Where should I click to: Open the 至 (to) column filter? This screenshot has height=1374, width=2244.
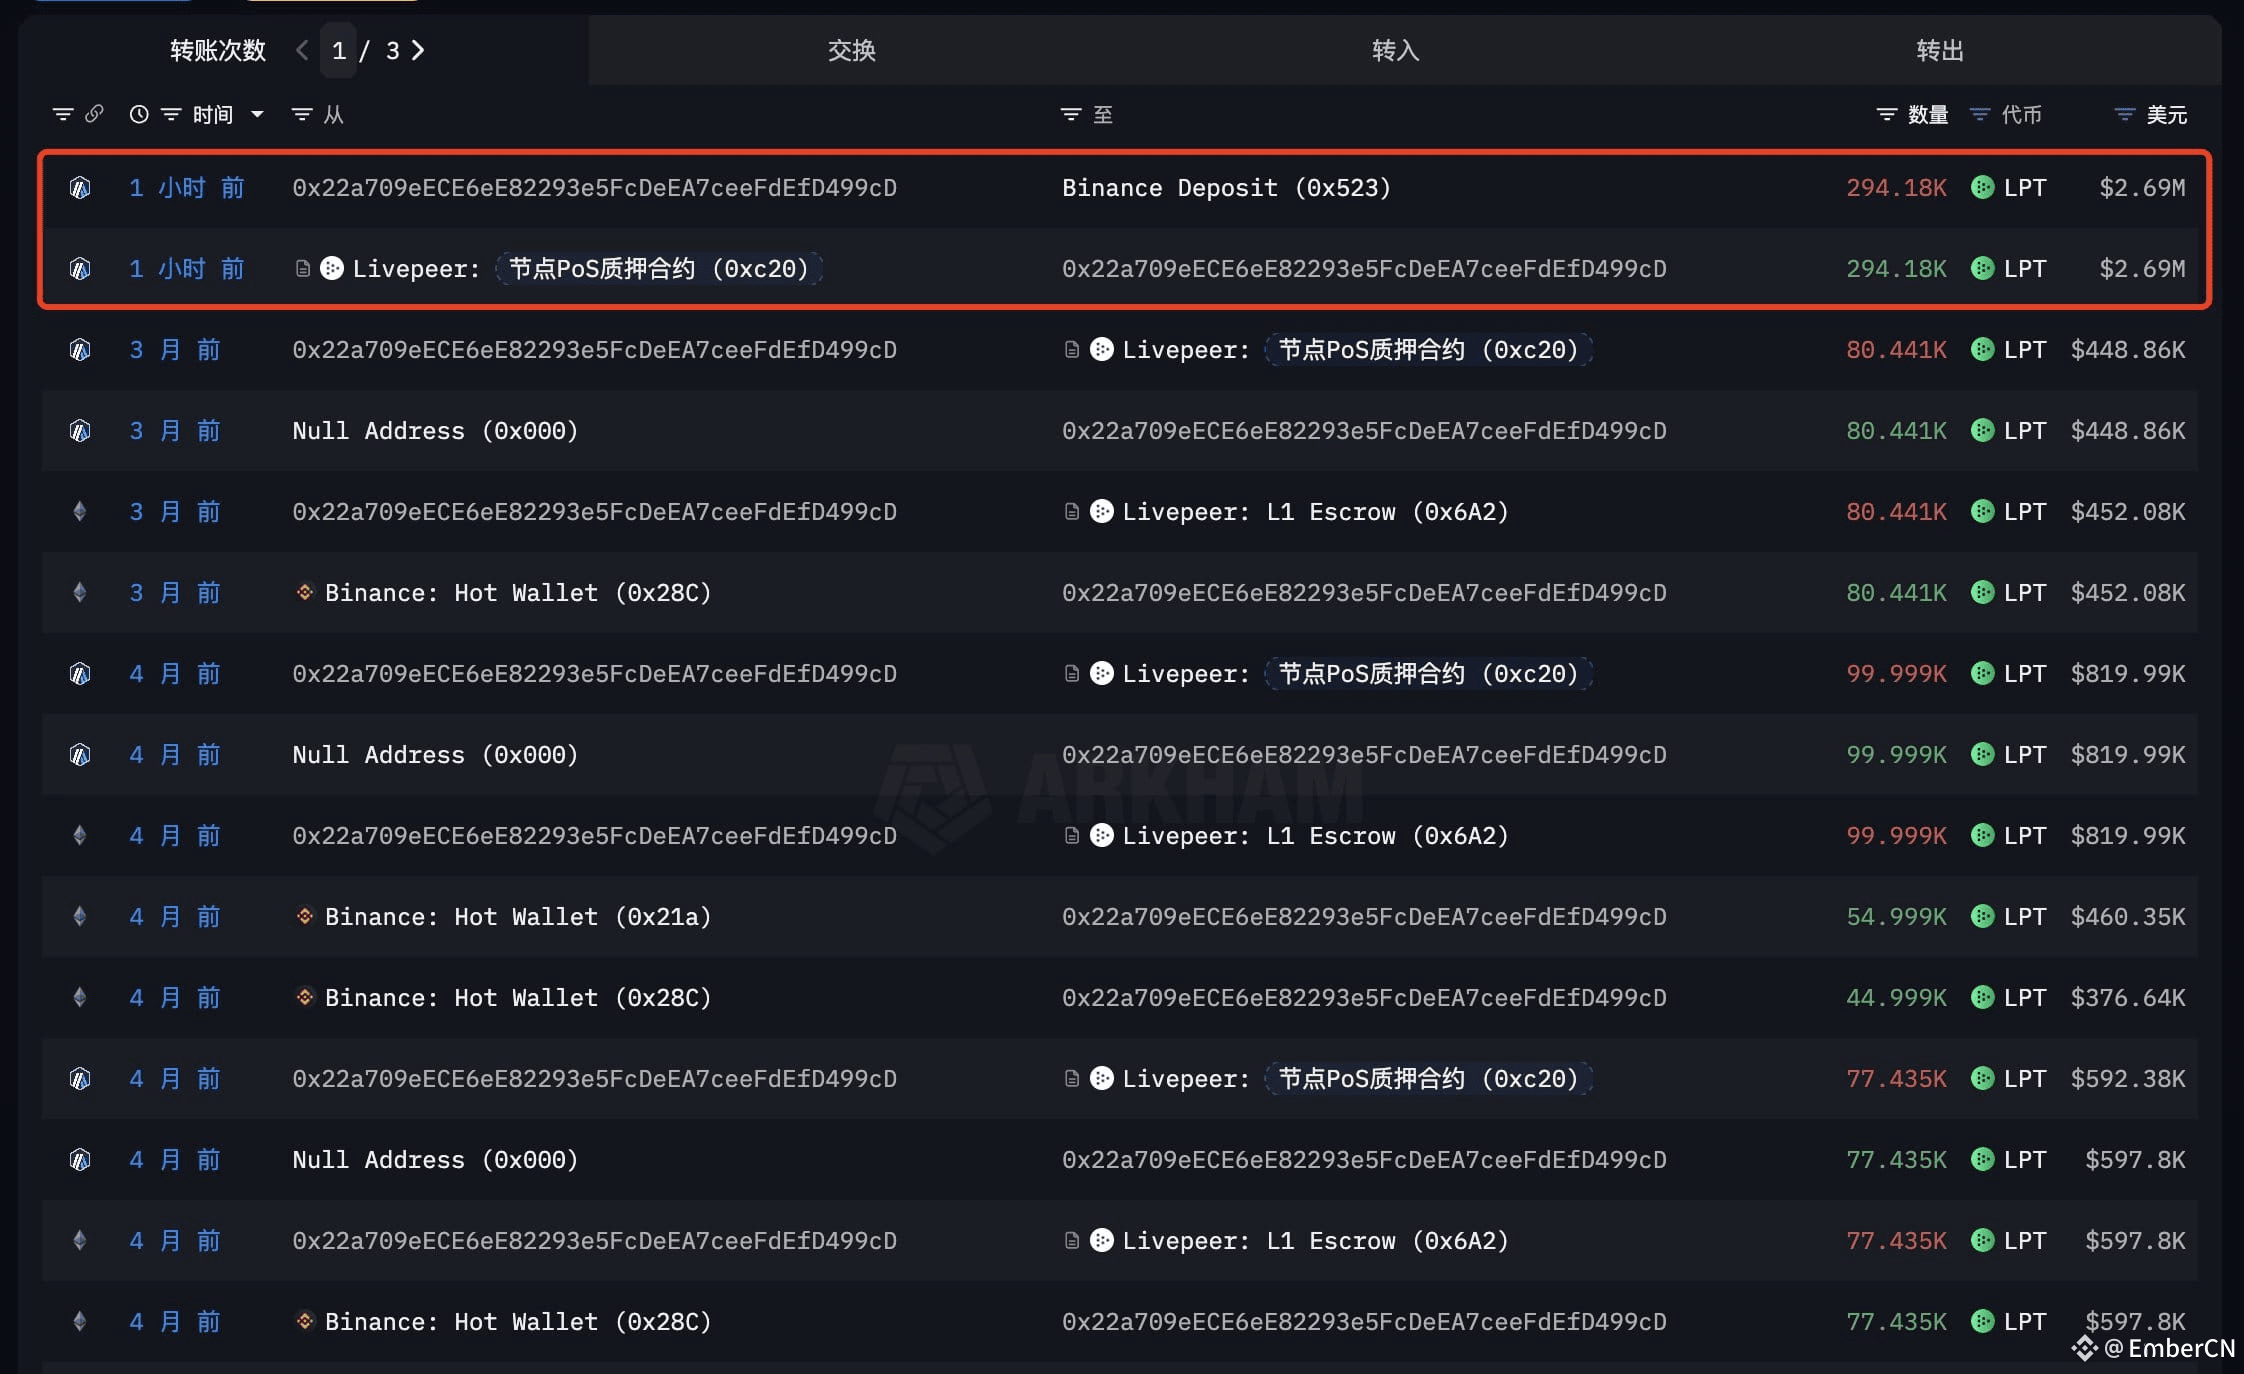[x=1071, y=115]
